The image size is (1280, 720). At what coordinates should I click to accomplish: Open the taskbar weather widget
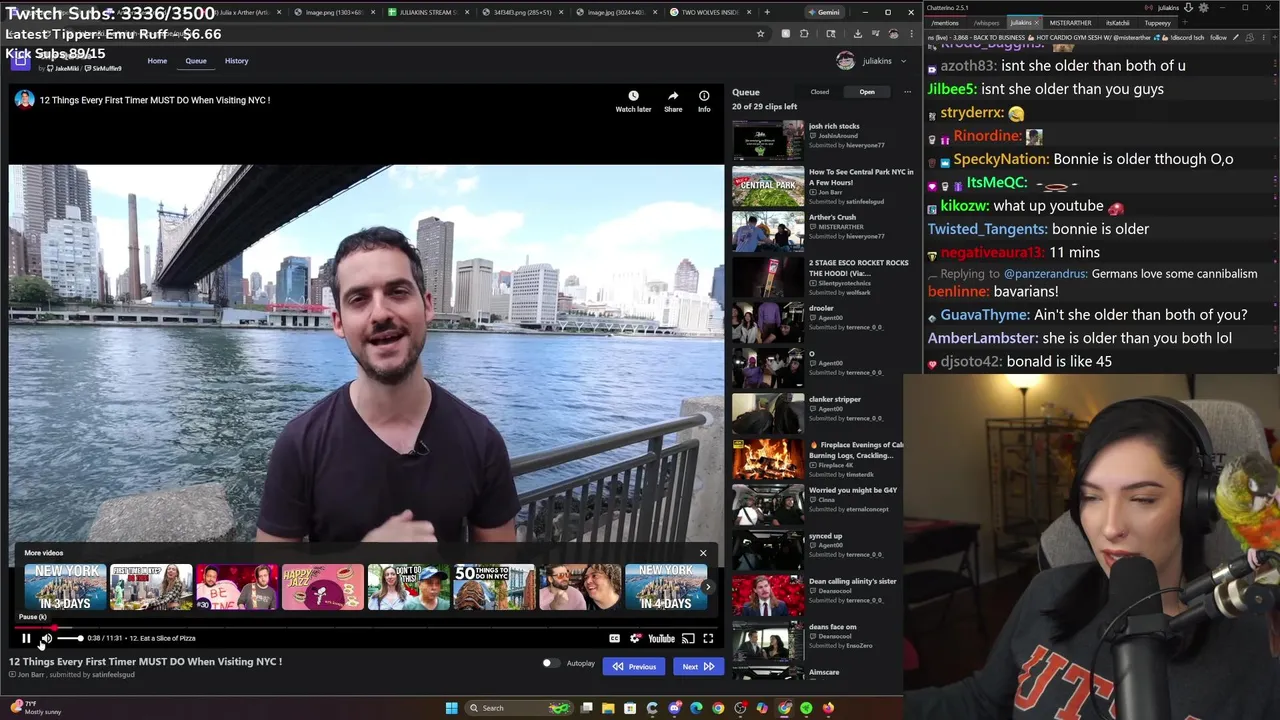35,708
